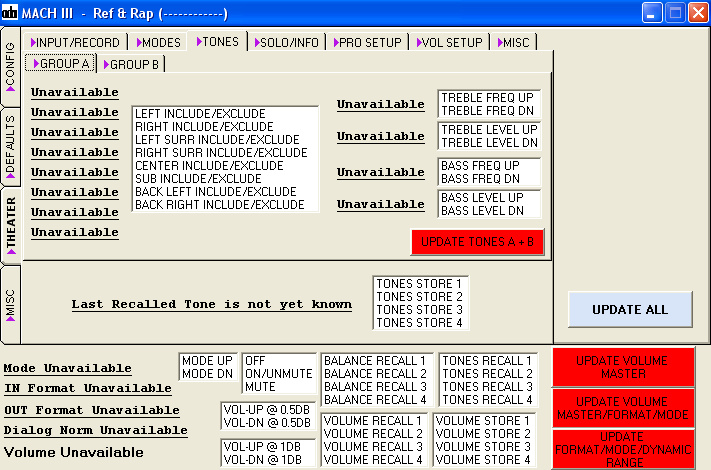The height and width of the screenshot is (470, 711).
Task: Go to the PRO SETUP tab
Action: [367, 43]
